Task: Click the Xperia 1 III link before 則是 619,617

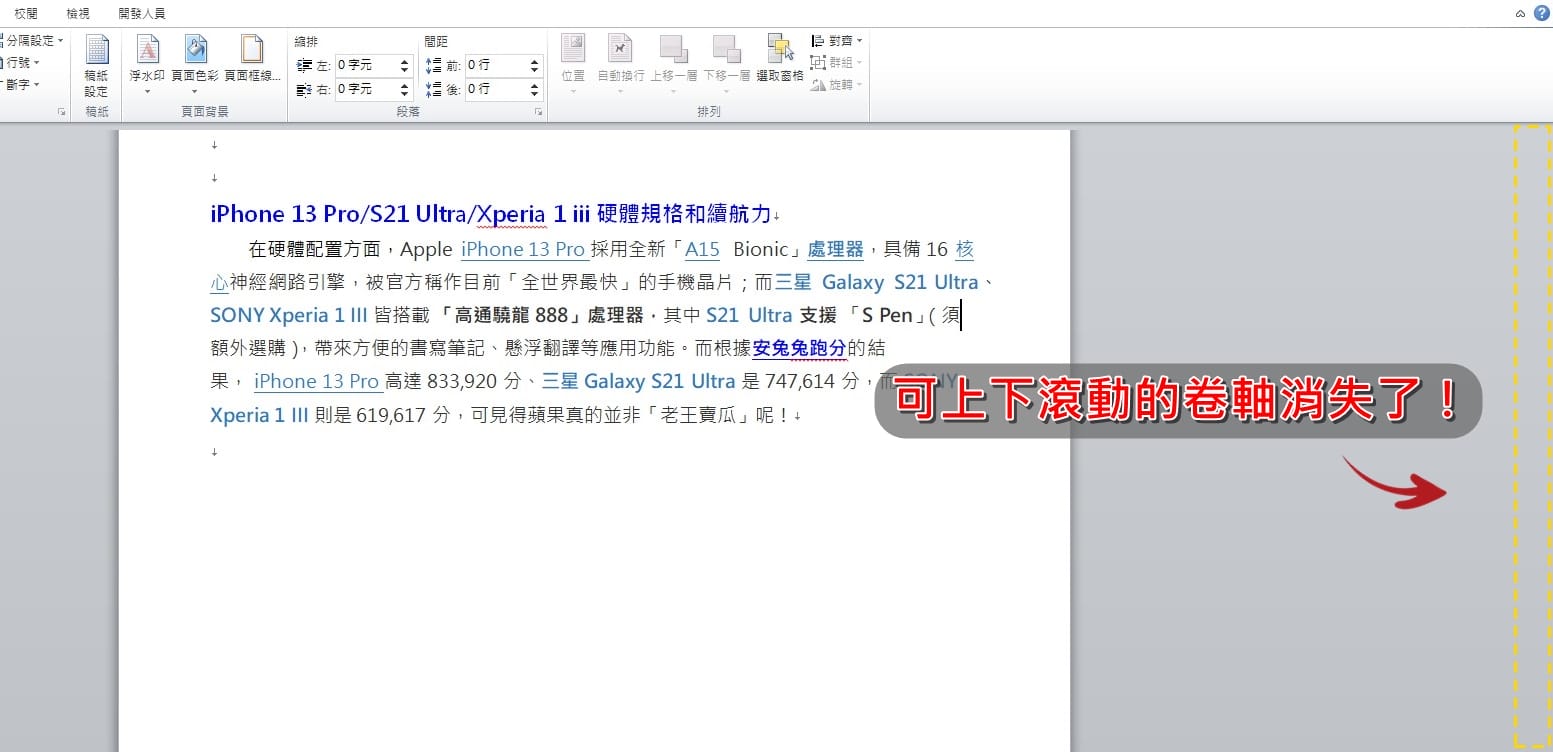Action: [x=259, y=415]
